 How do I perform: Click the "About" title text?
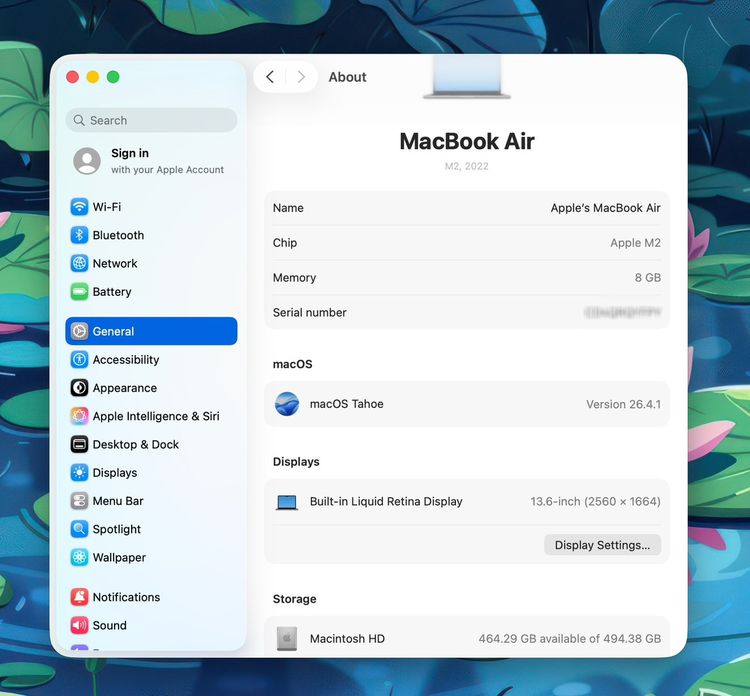[347, 77]
